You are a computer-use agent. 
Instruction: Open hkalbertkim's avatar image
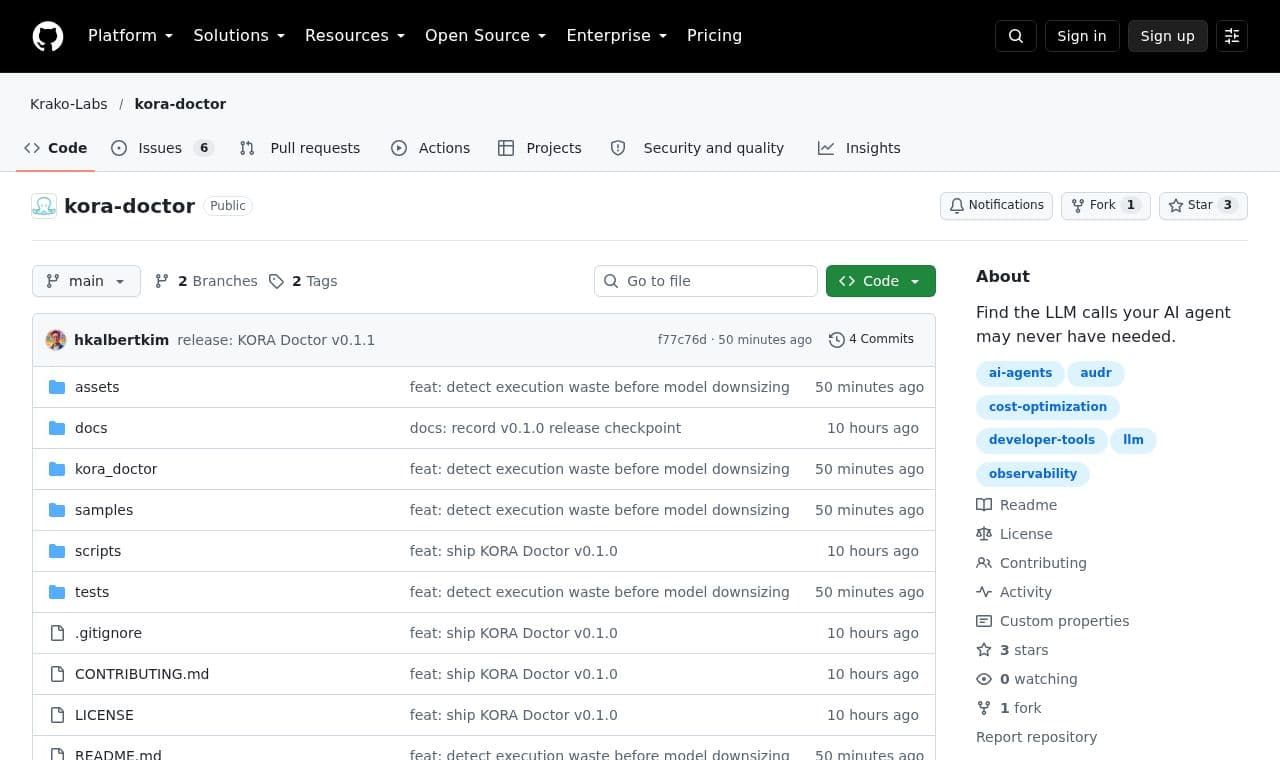(x=56, y=340)
